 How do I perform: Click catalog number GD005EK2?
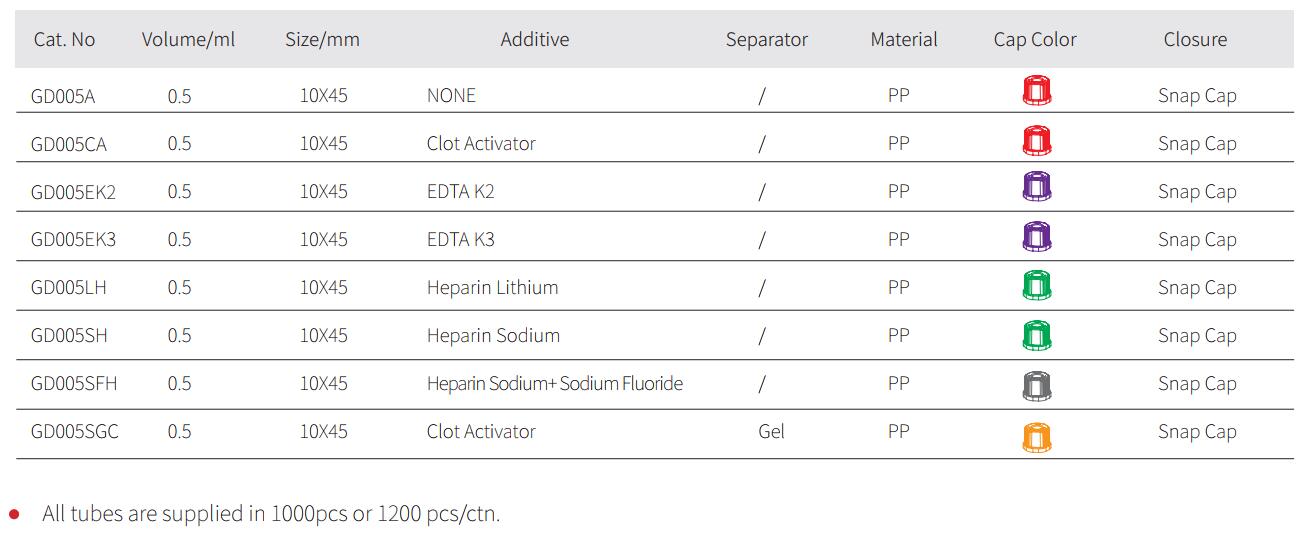coord(73,192)
